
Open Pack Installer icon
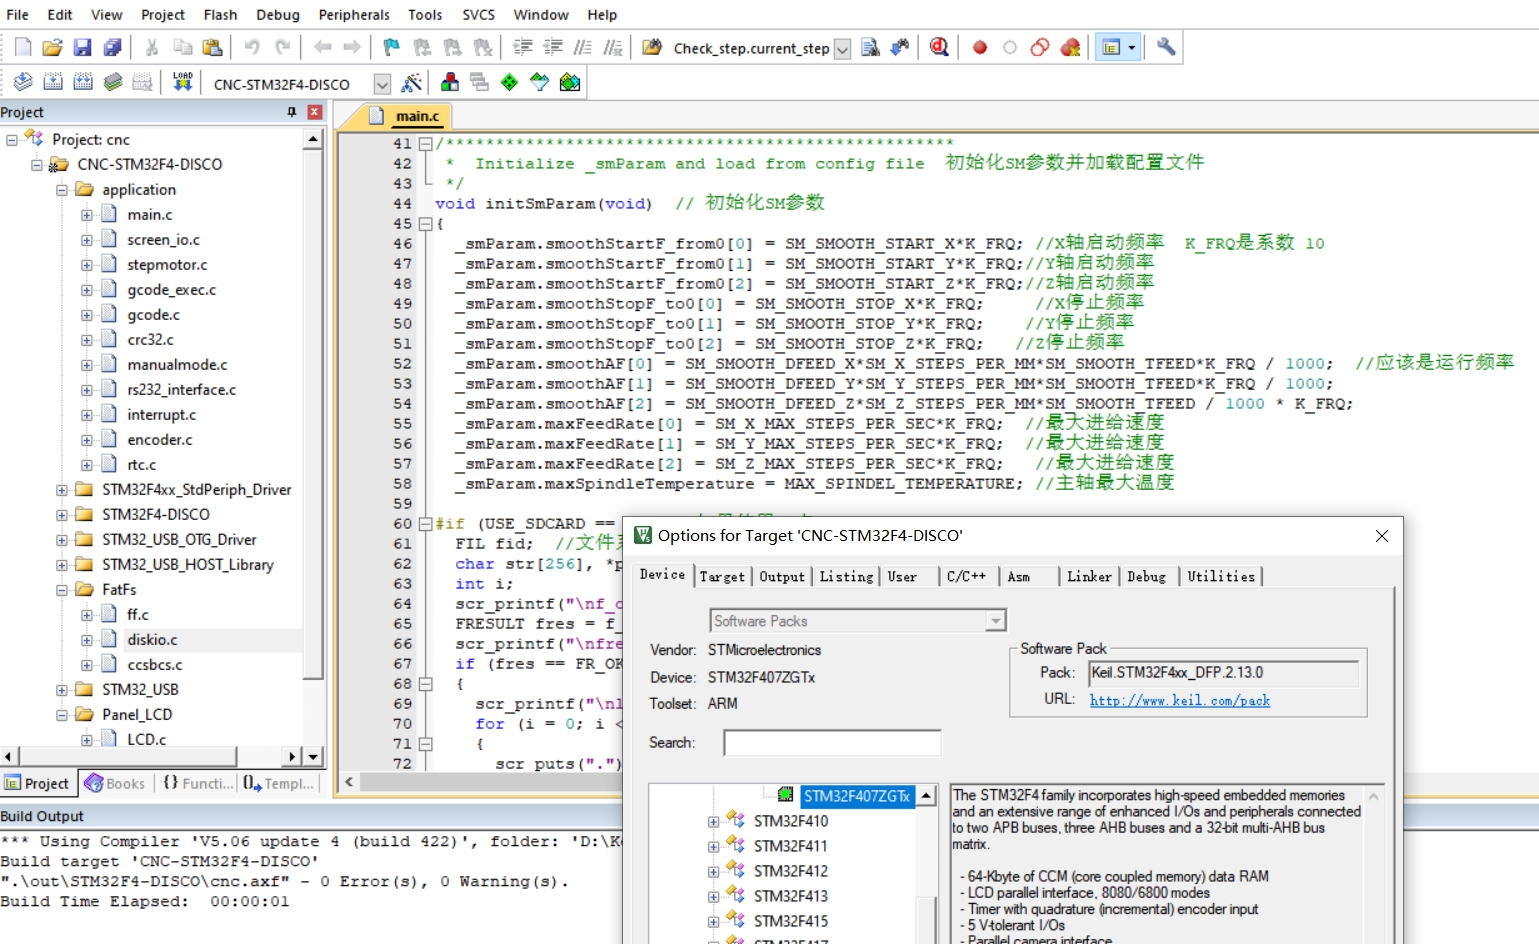pos(570,82)
